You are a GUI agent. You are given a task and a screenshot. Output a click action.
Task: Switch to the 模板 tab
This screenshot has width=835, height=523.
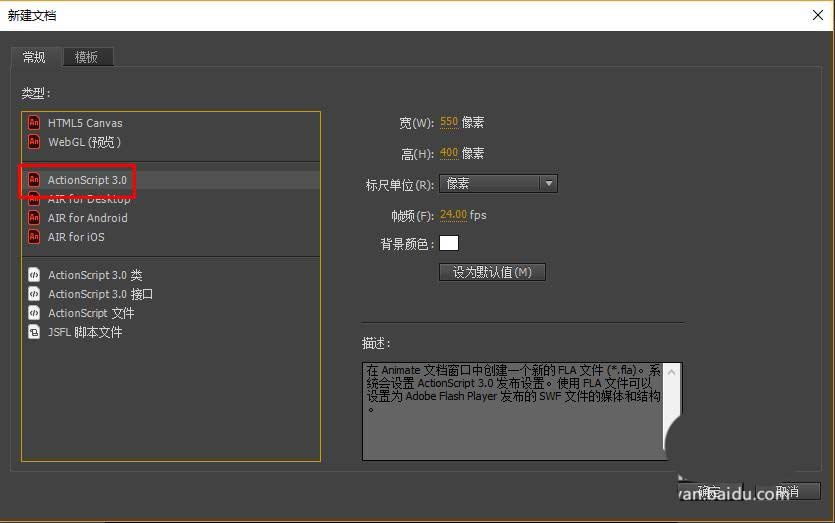coord(87,57)
